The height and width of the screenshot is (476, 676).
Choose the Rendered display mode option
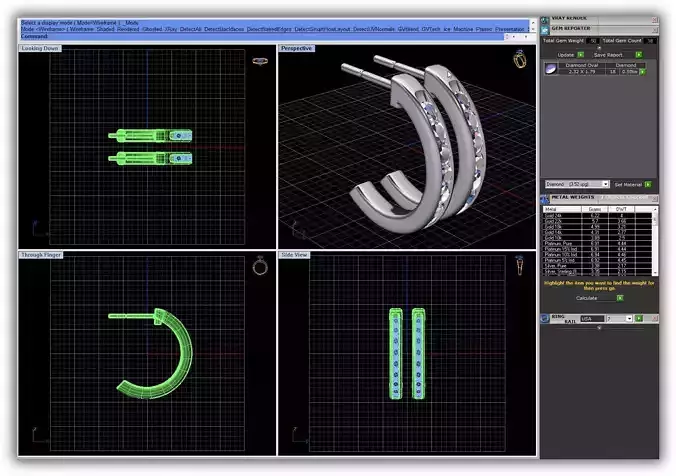(128, 29)
